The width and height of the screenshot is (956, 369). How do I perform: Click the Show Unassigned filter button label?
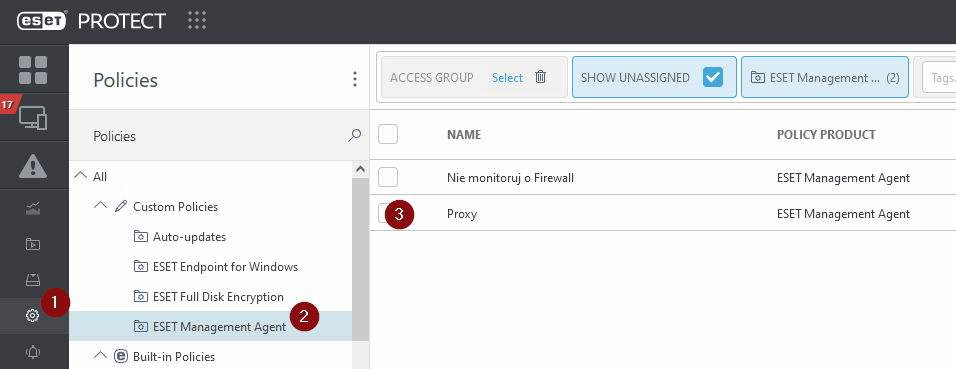[x=635, y=77]
